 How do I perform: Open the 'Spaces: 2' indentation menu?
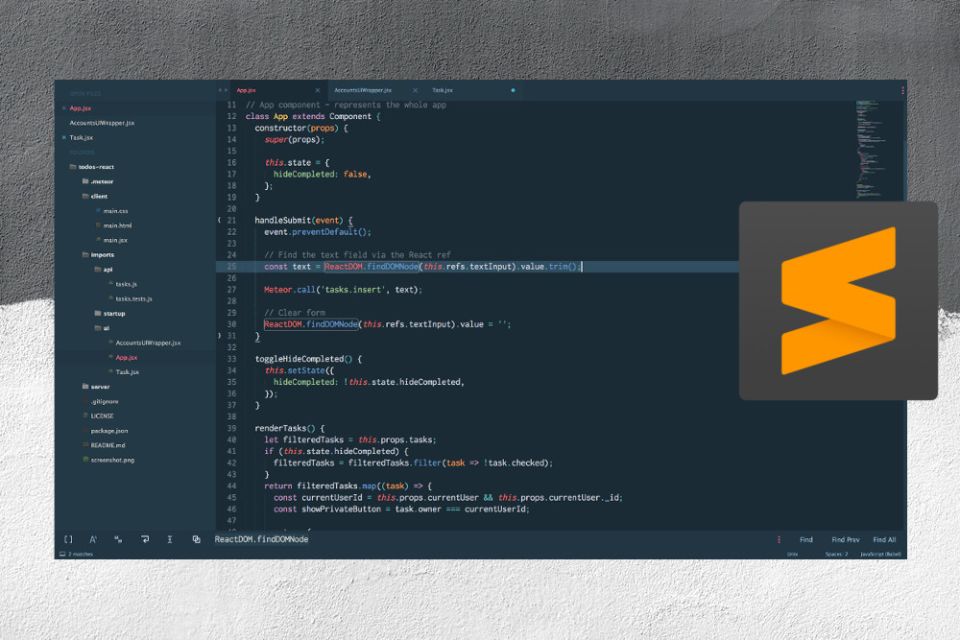point(836,554)
